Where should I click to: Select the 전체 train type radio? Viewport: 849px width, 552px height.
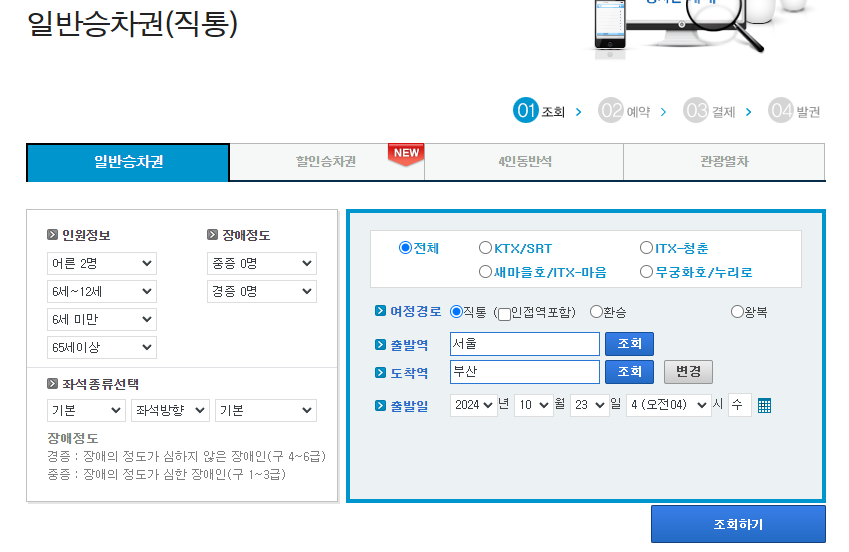(x=405, y=248)
